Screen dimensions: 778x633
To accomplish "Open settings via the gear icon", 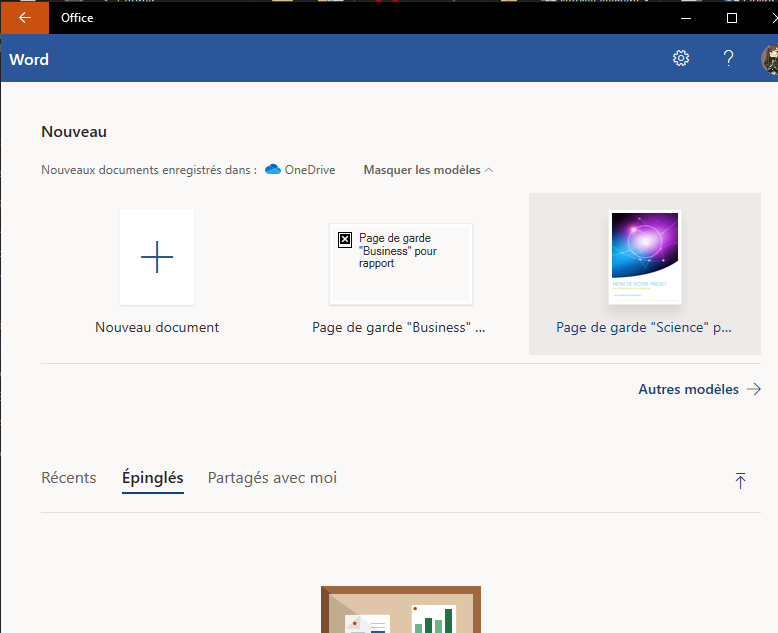I will pos(681,58).
